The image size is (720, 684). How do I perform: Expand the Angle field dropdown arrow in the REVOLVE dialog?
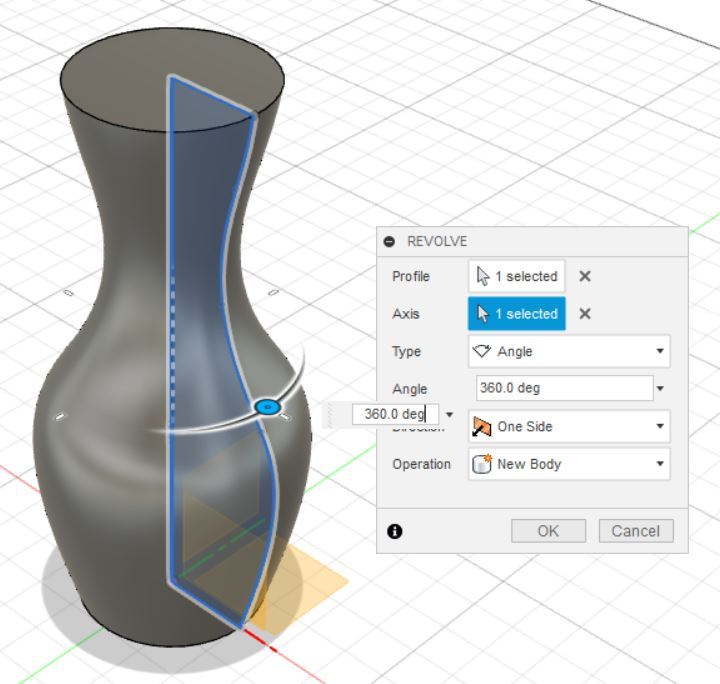pos(660,389)
